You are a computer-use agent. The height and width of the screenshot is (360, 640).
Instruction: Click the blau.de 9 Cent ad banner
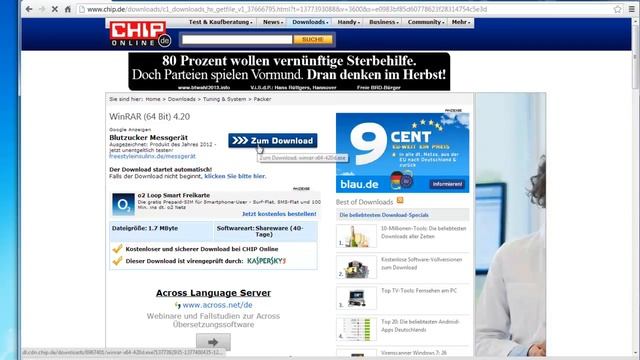tap(402, 153)
